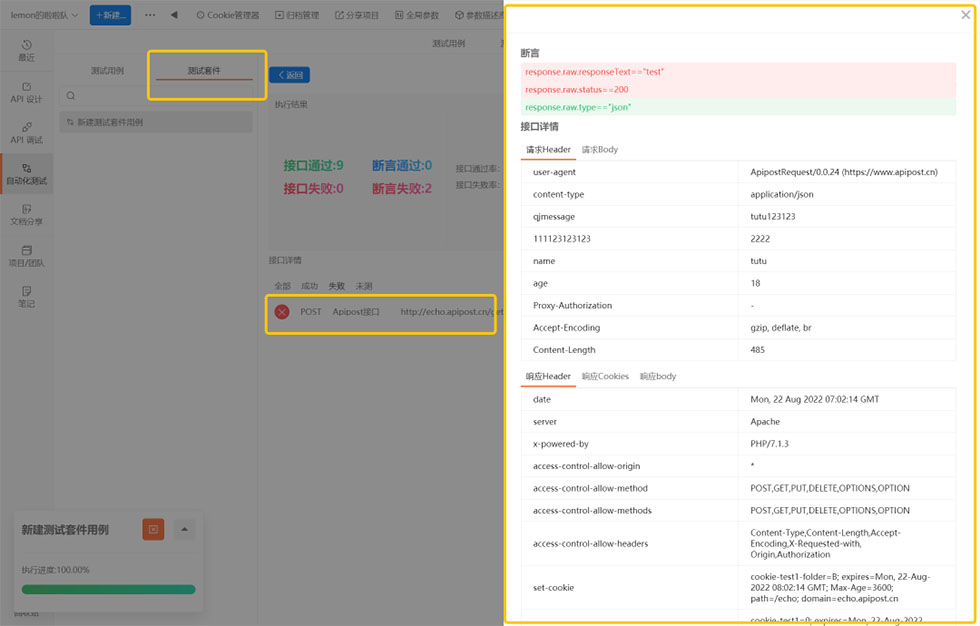
Task: Open 全局参数 in the top toolbar
Action: tap(417, 15)
